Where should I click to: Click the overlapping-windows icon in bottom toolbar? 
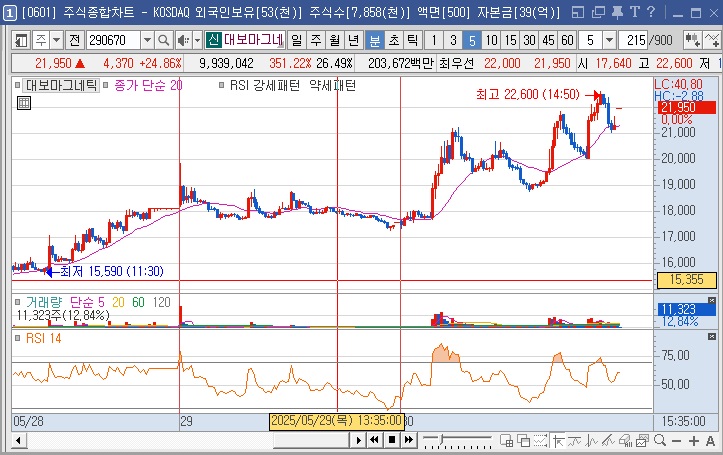click(x=523, y=441)
